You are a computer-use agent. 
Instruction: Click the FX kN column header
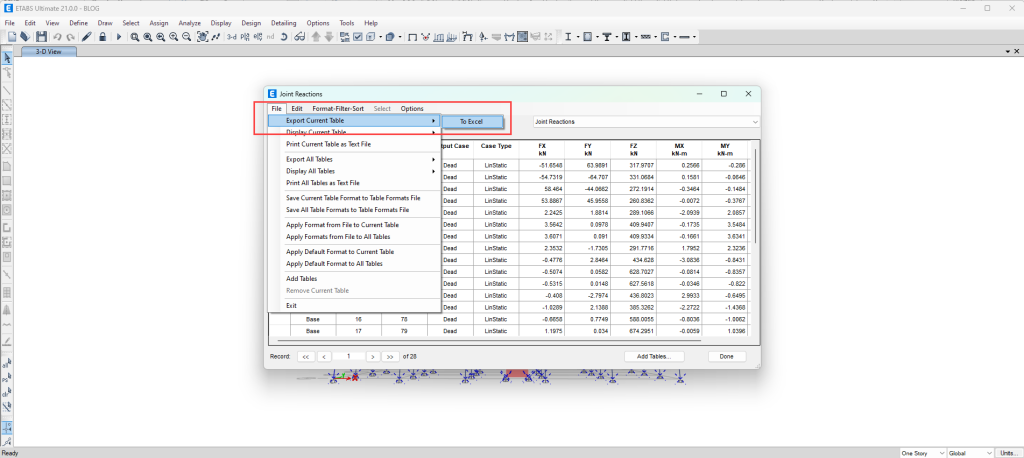coord(542,149)
